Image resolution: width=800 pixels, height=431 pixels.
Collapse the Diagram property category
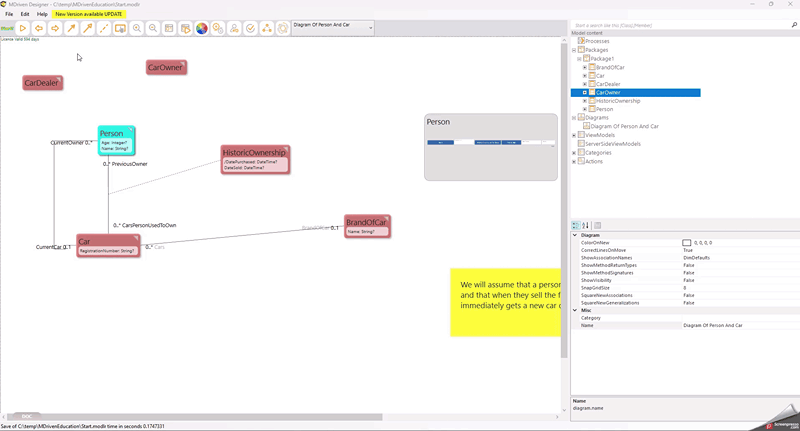[x=575, y=235]
